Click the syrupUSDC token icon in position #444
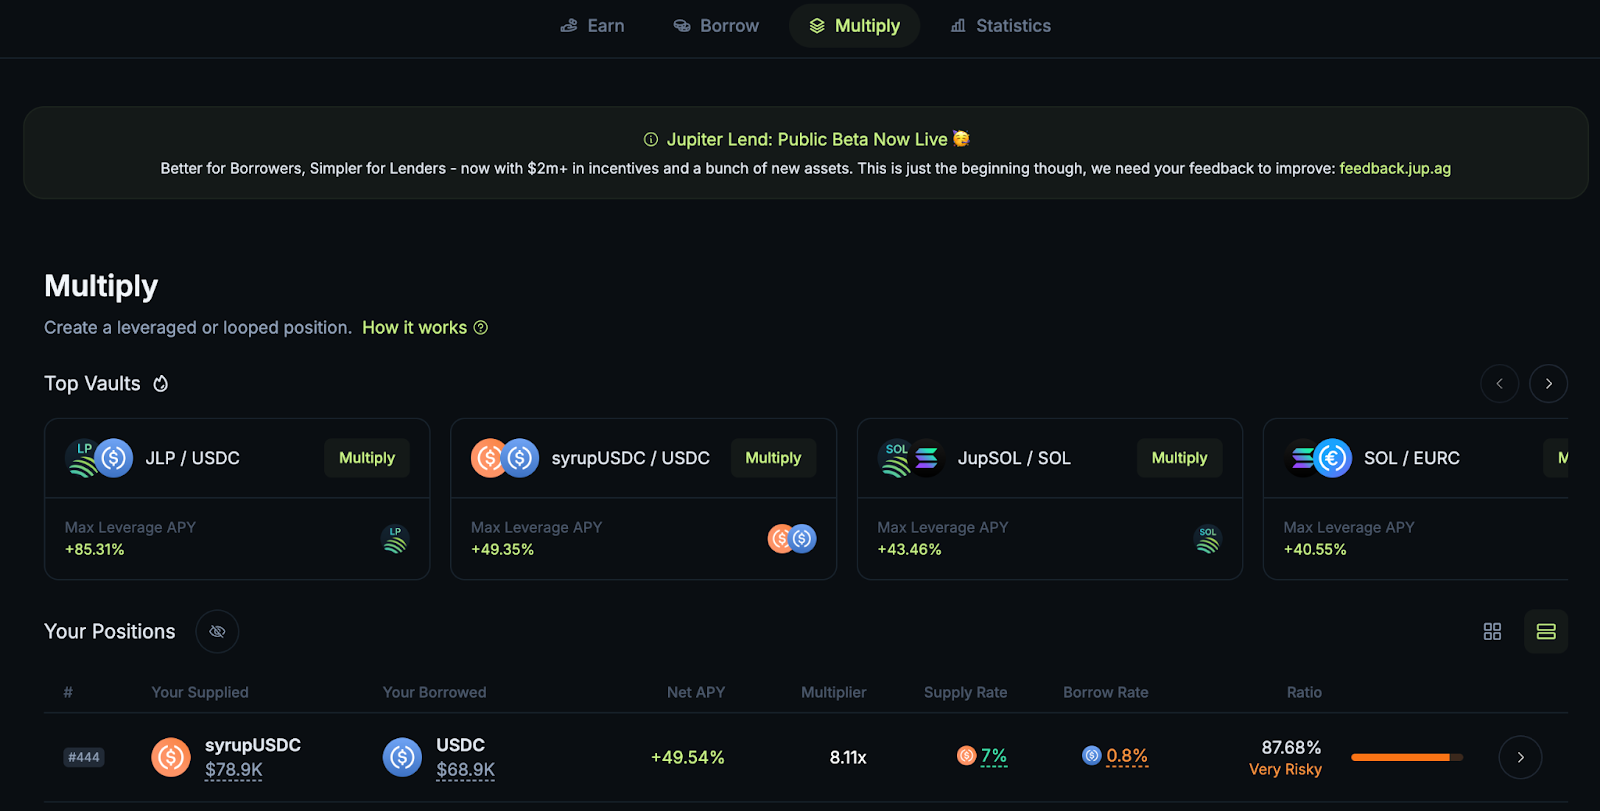The width and height of the screenshot is (1600, 811). 171,757
